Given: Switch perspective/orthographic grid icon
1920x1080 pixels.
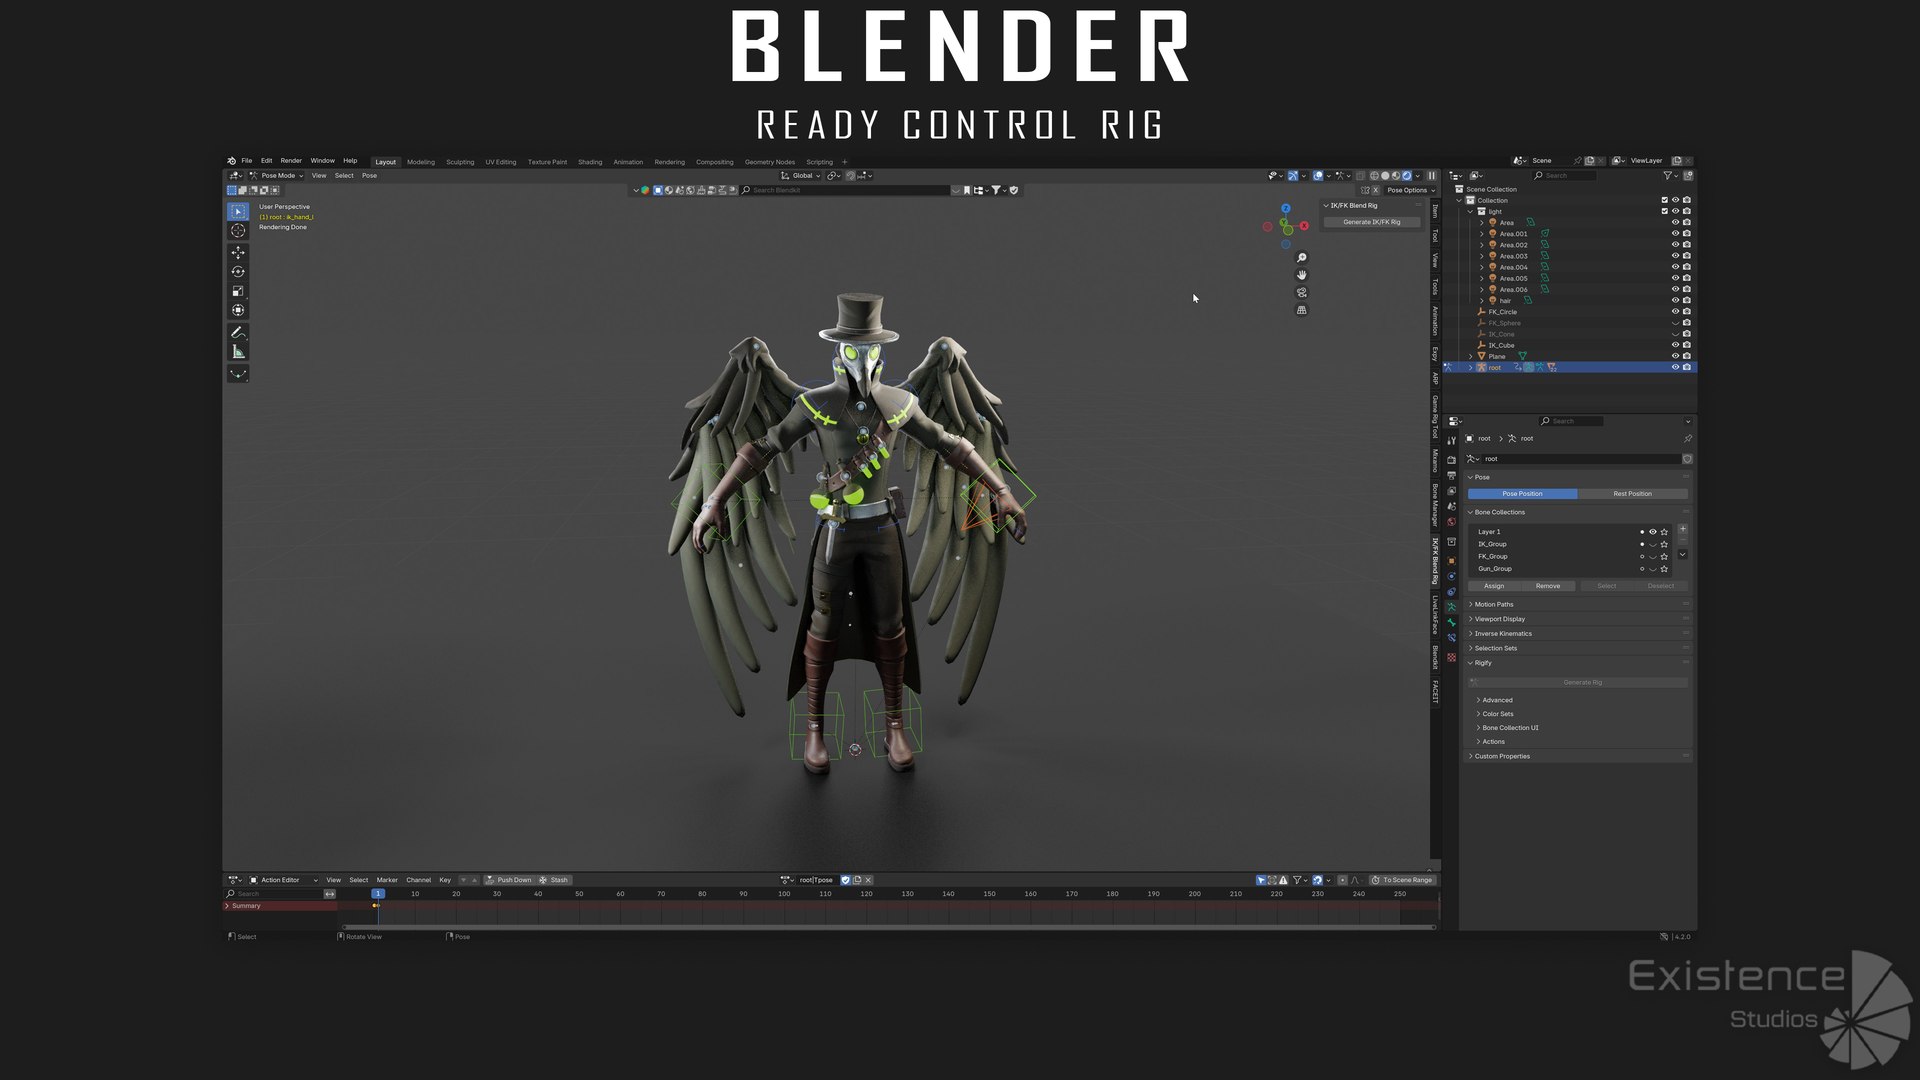Looking at the screenshot, I should pos(1301,310).
